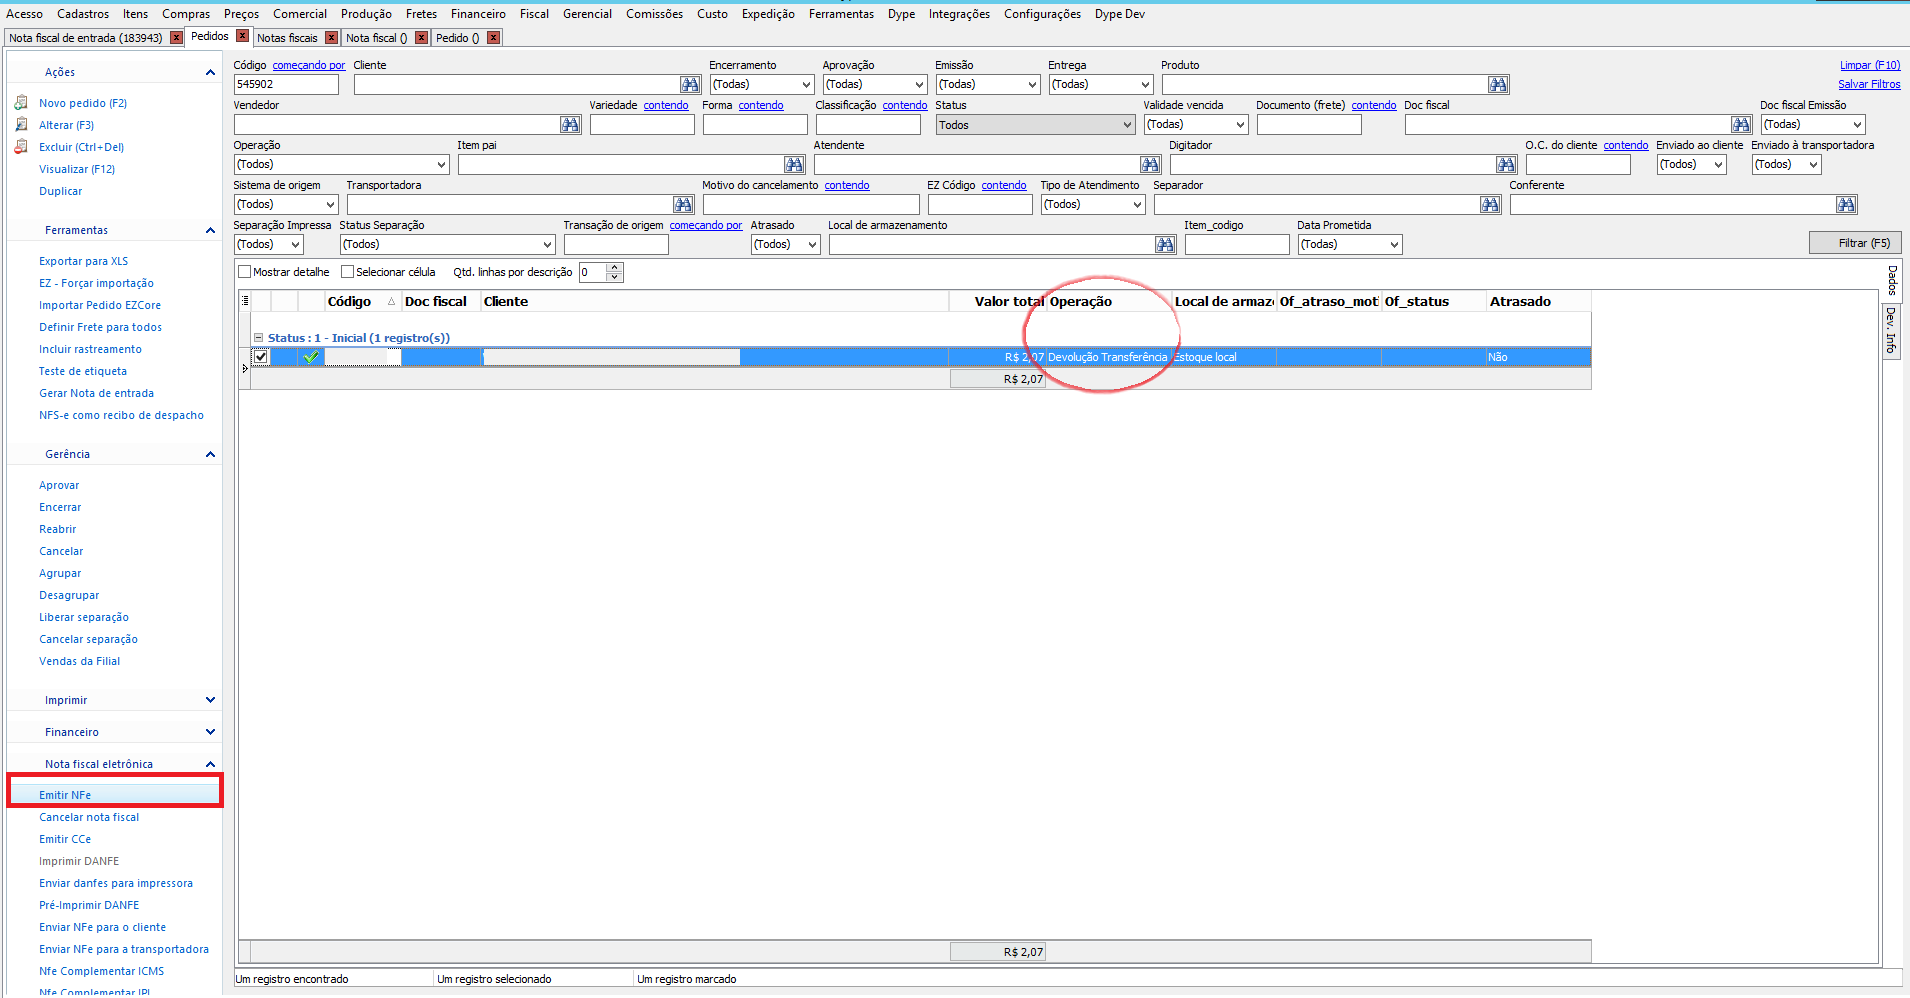The width and height of the screenshot is (1910, 998).
Task: Open the Data Prometida dropdown
Action: pyautogui.click(x=1394, y=245)
